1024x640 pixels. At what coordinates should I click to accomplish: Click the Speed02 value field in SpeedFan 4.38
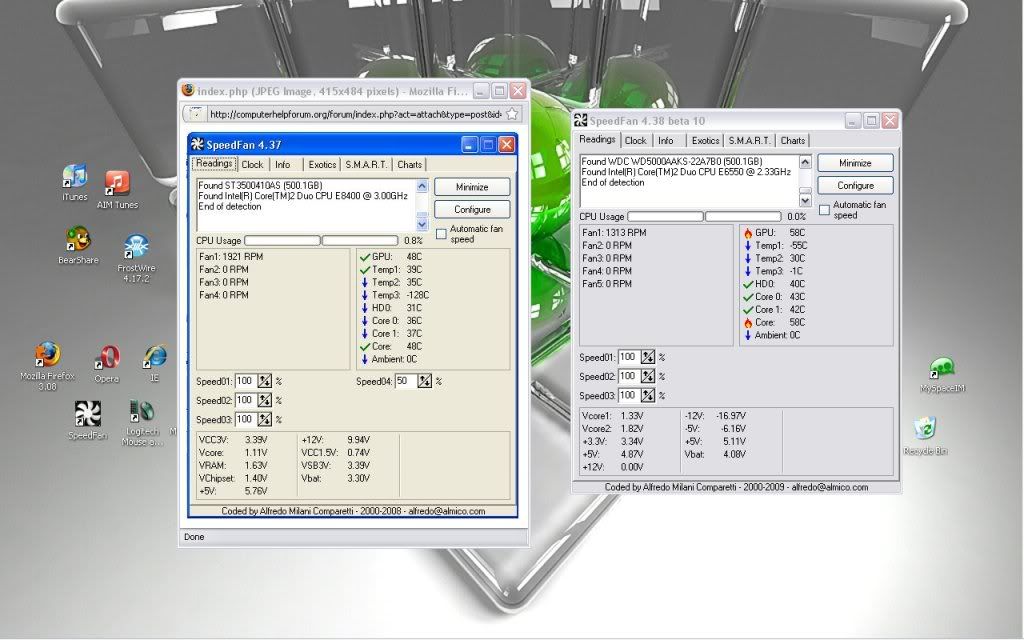tap(628, 377)
